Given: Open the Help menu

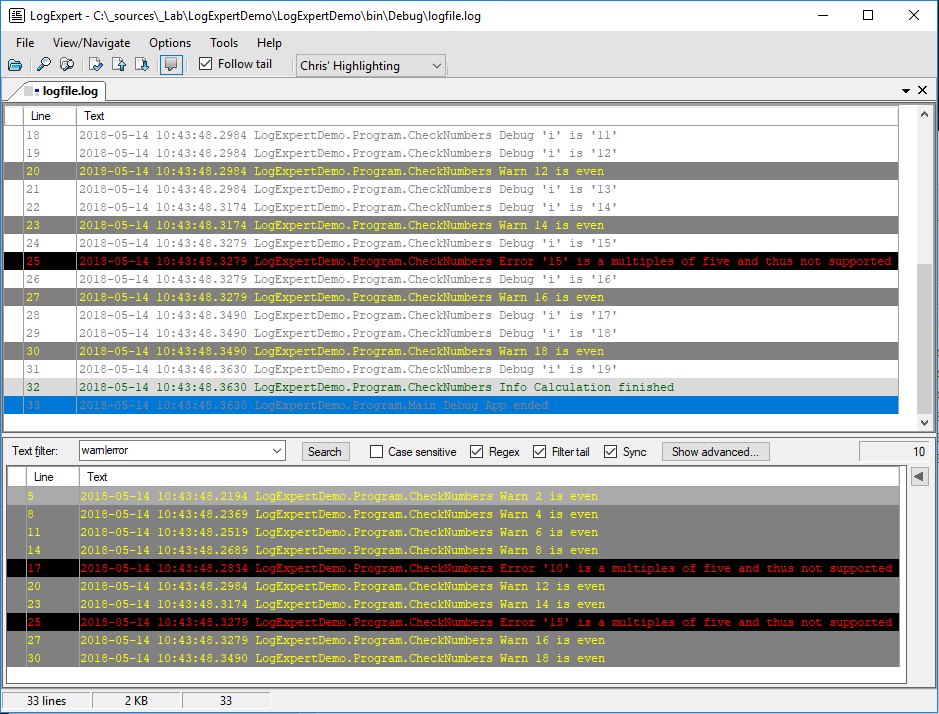Looking at the screenshot, I should pos(269,43).
